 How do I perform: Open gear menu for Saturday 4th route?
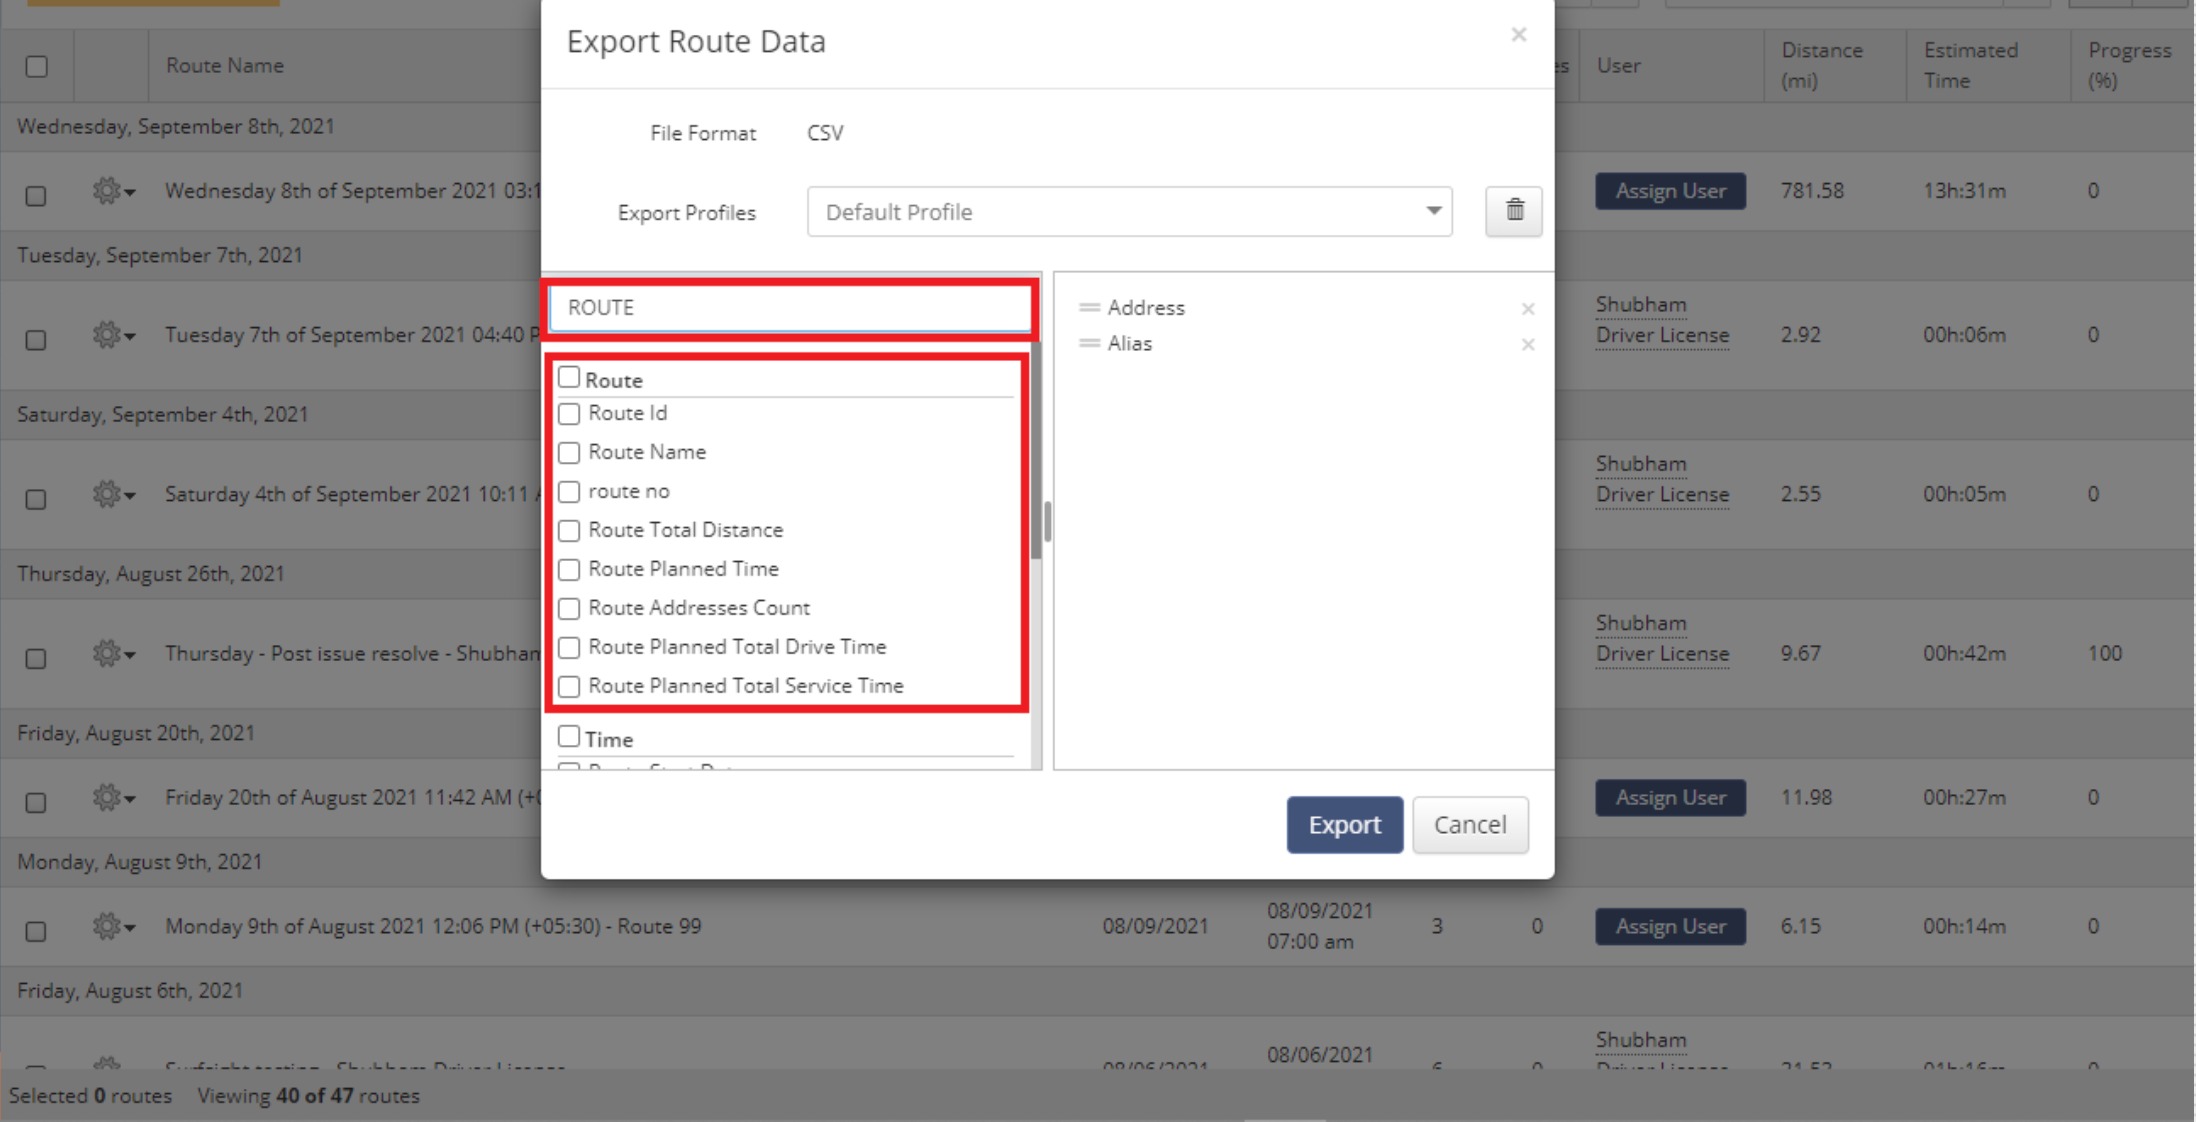click(113, 494)
